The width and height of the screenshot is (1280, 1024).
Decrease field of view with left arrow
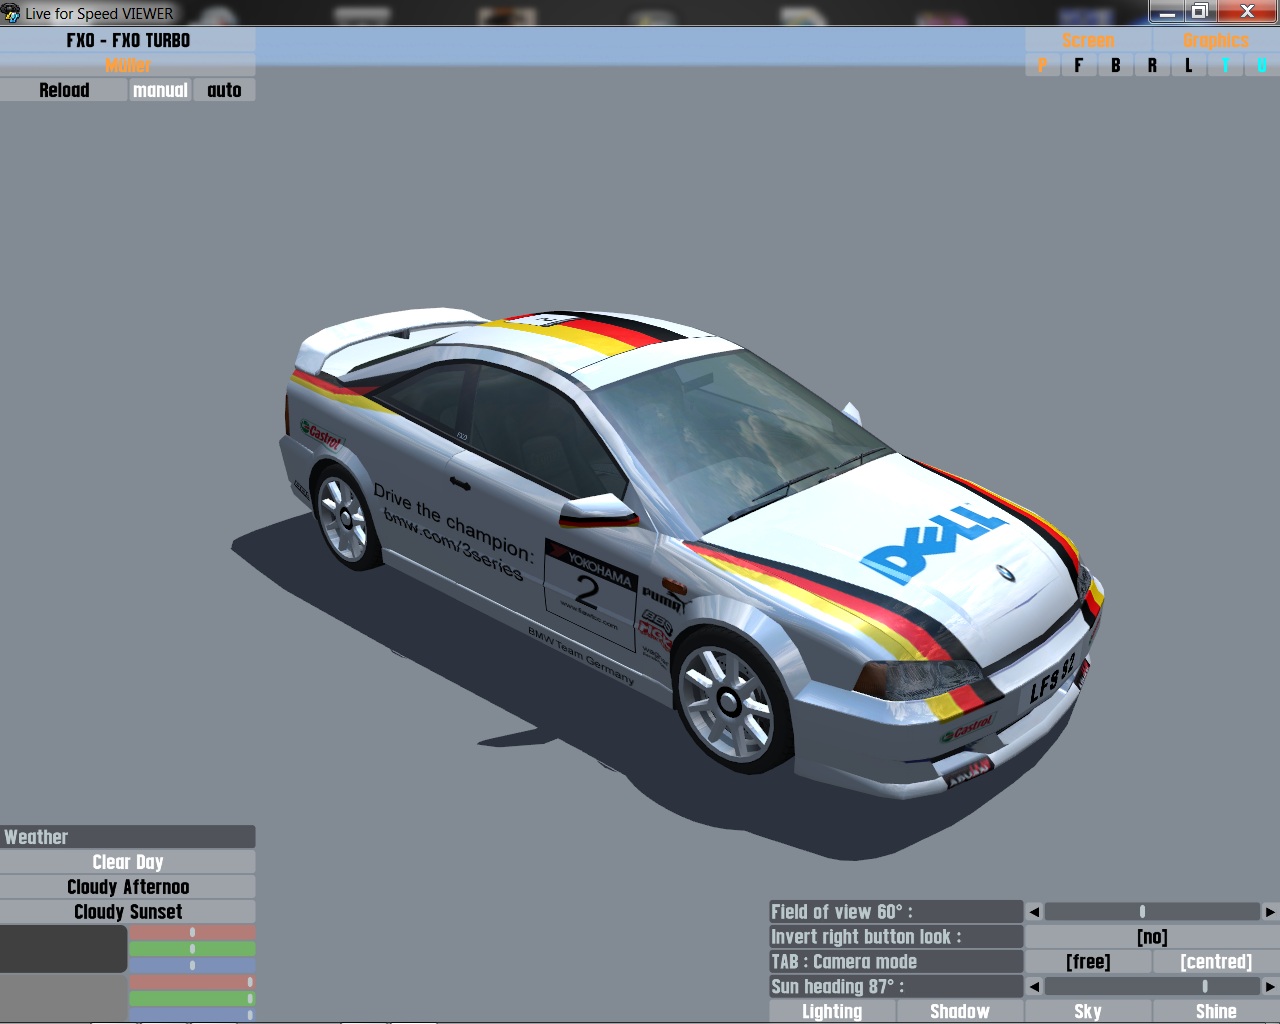pyautogui.click(x=1034, y=912)
